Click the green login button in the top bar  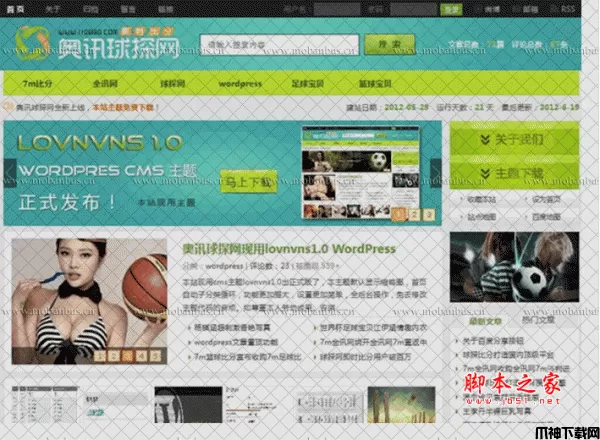point(451,9)
